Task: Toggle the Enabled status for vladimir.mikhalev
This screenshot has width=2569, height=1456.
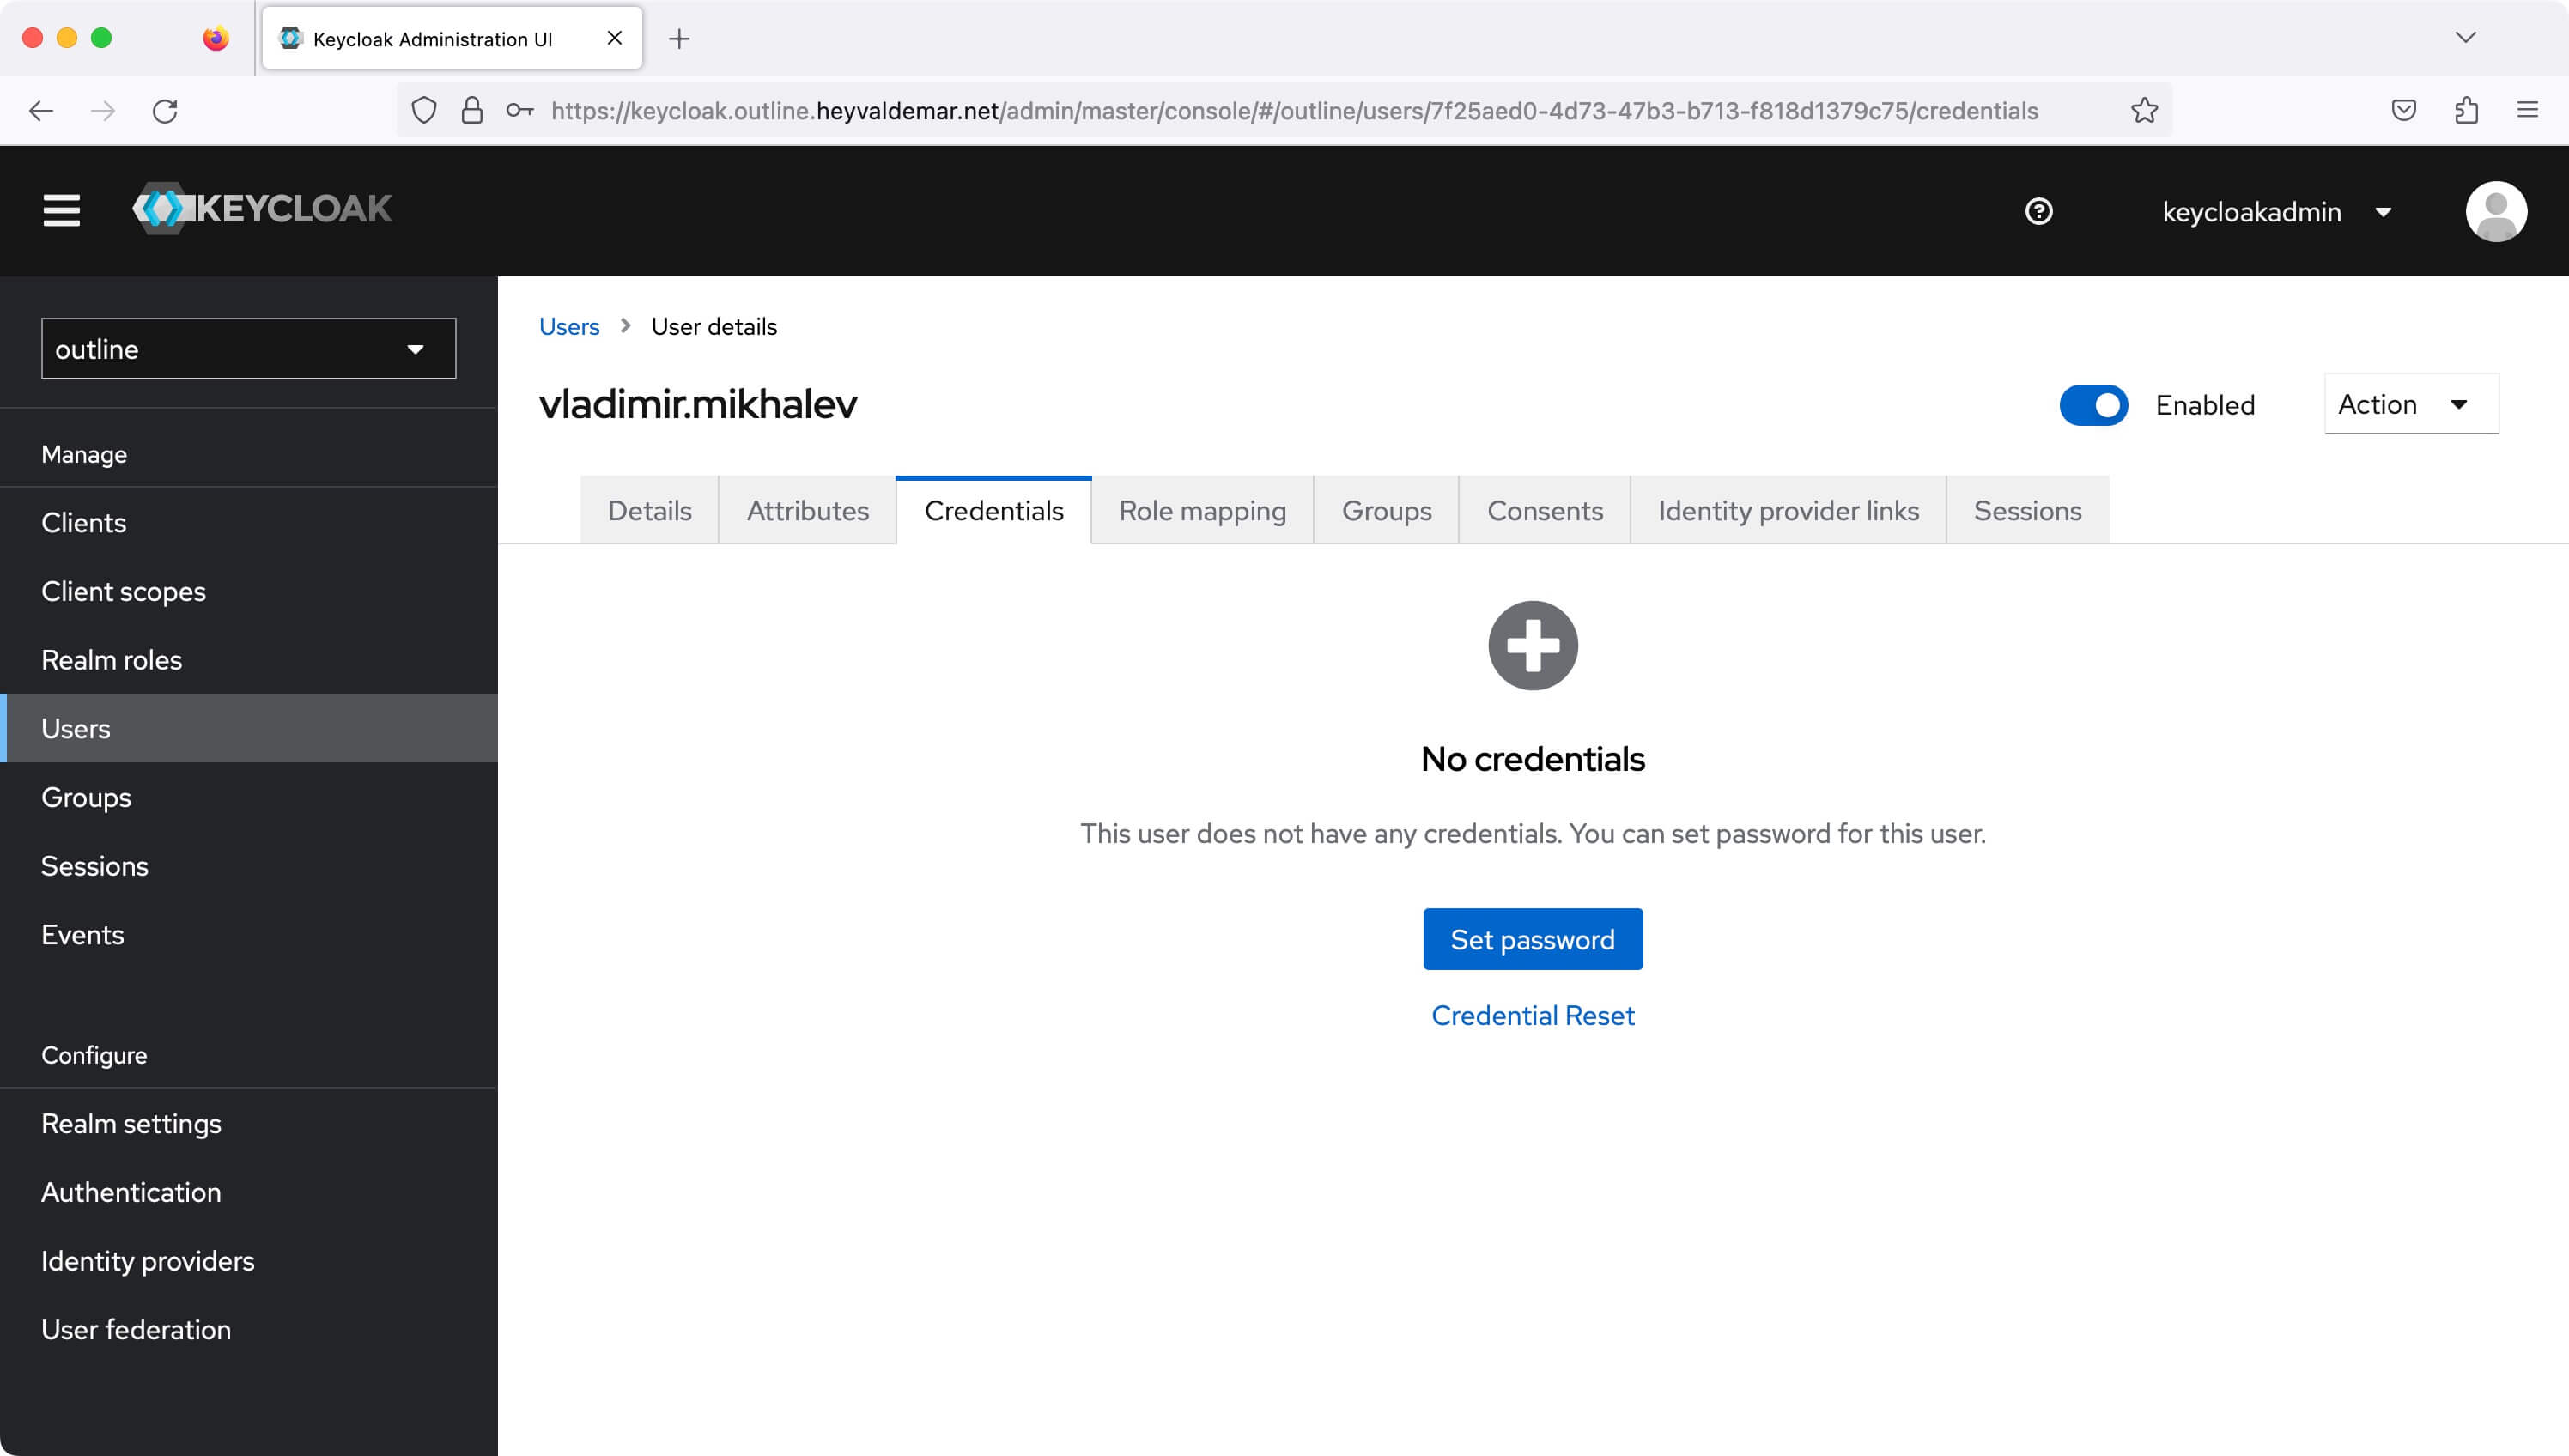Action: click(2092, 403)
